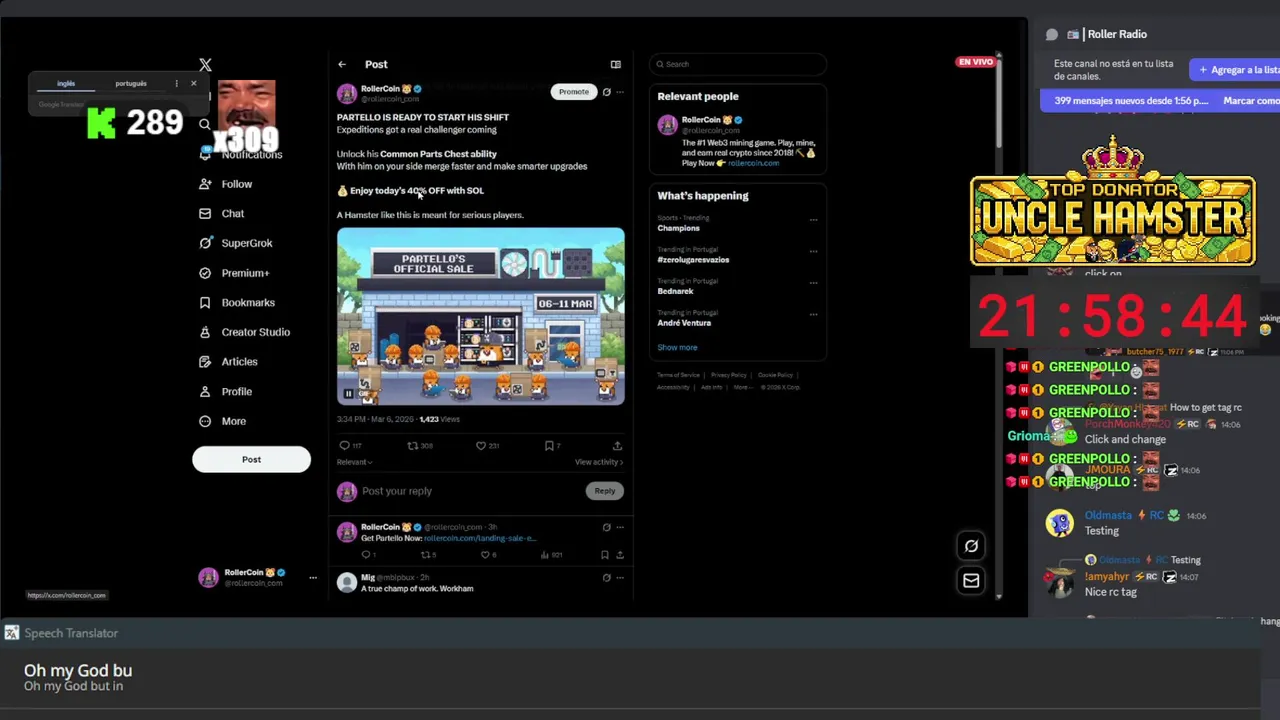
Task: Open the More sidebar menu
Action: (223, 421)
